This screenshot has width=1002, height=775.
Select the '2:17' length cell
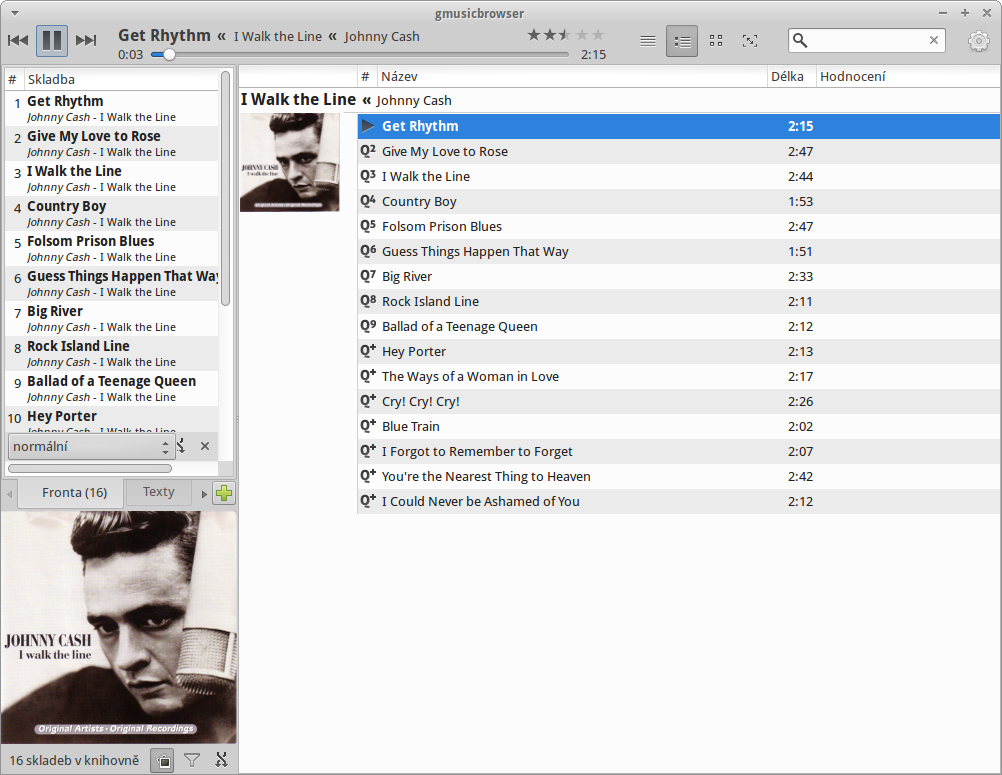[800, 376]
